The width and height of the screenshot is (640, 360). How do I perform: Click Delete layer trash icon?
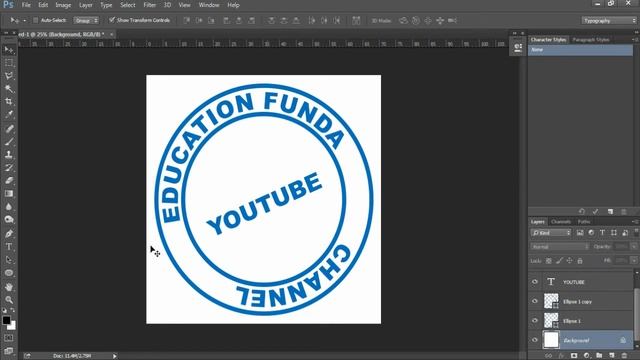[x=624, y=356]
